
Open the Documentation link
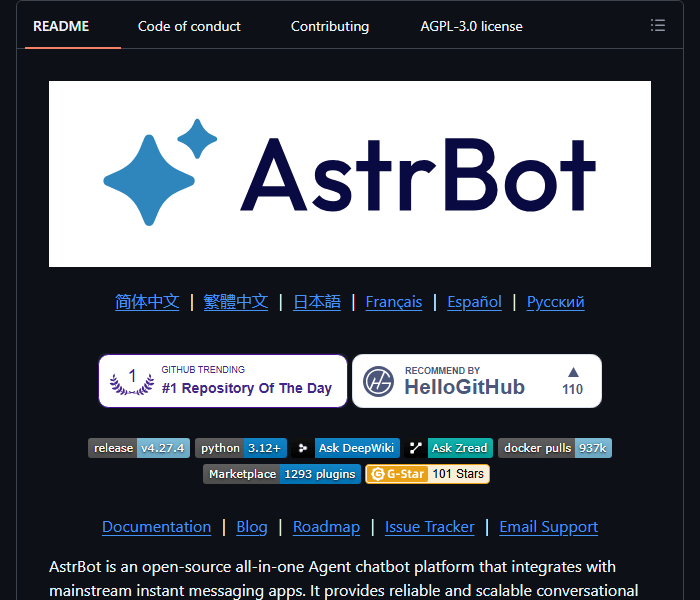156,527
